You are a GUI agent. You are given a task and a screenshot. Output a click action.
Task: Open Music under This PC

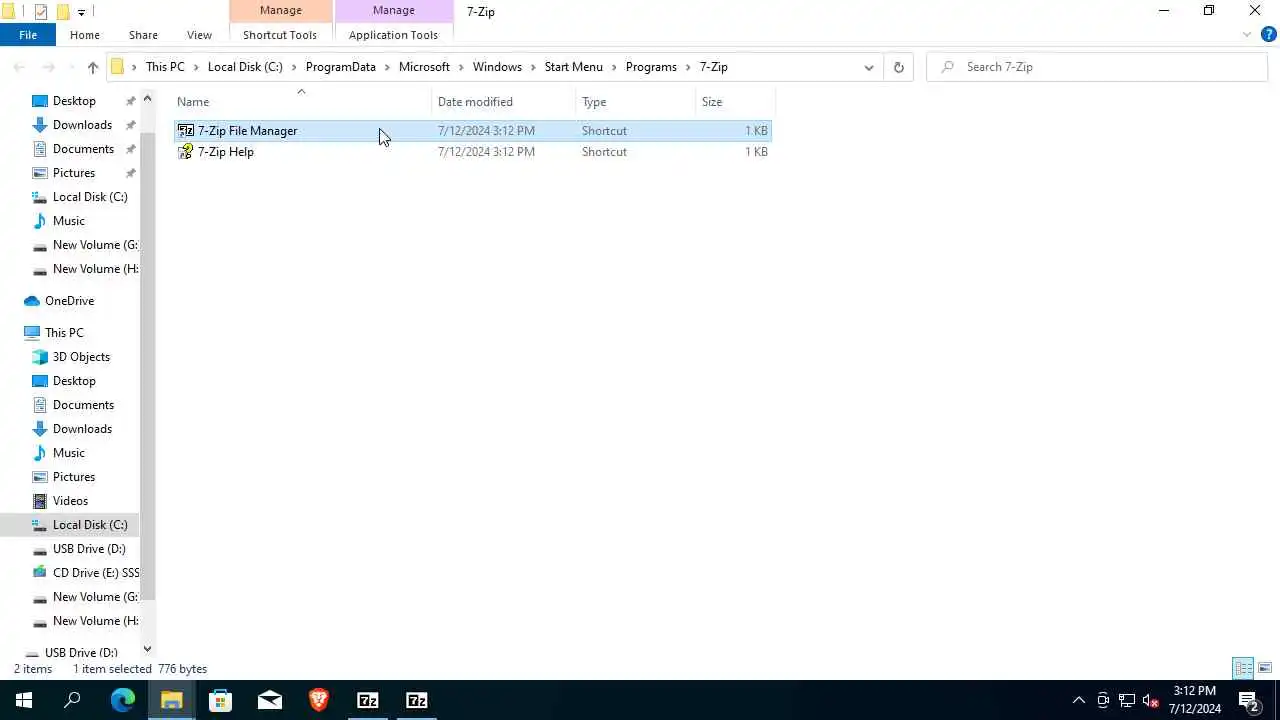pos(69,453)
